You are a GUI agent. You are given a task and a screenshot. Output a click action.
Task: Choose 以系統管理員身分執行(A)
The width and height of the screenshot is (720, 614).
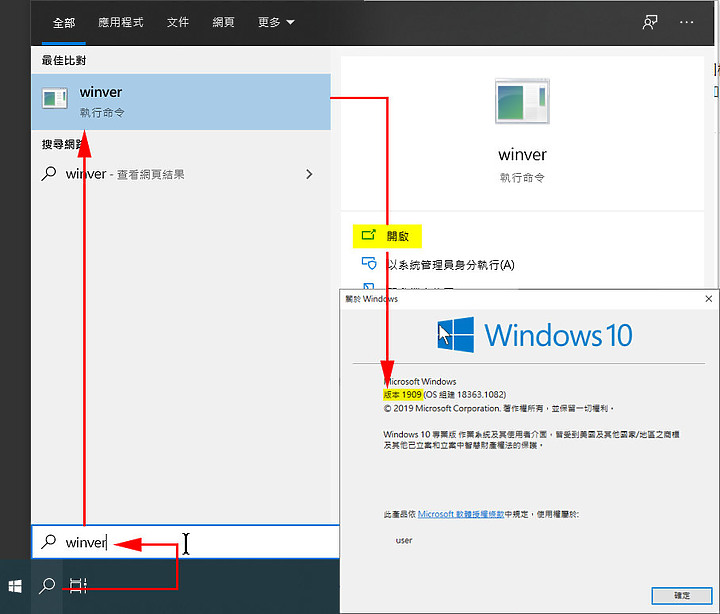point(451,265)
